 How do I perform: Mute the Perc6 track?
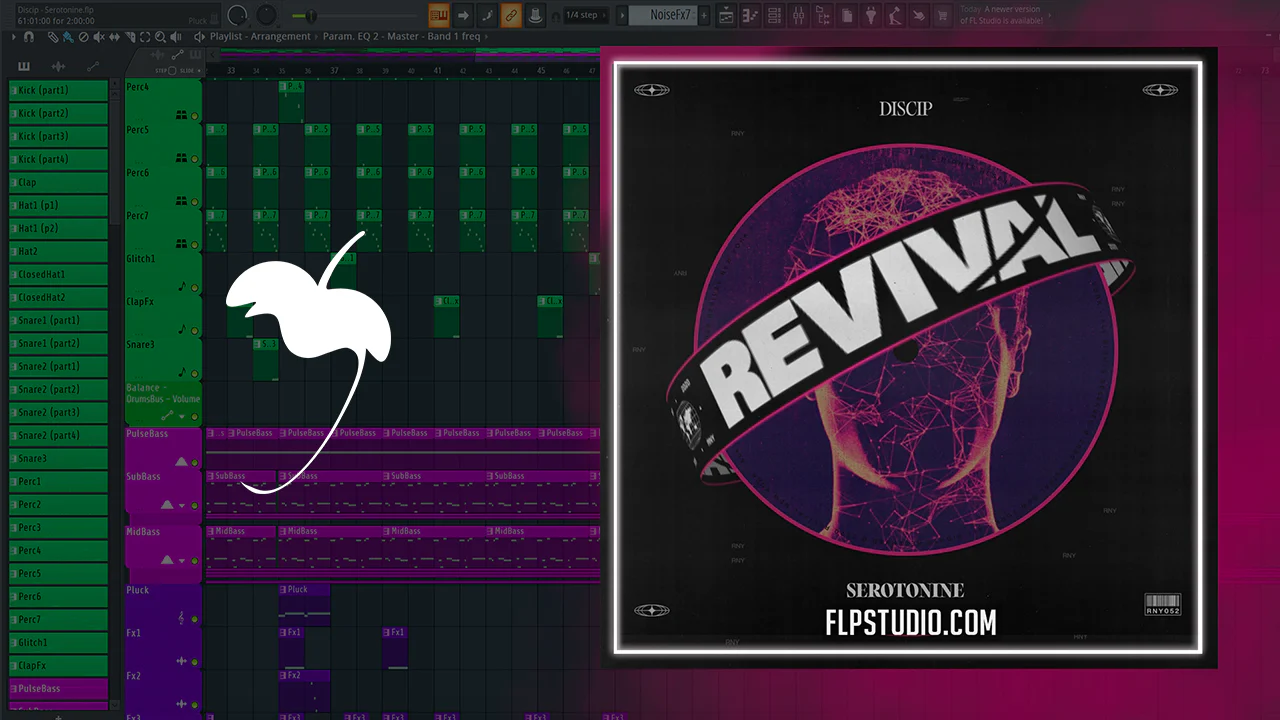pos(195,201)
